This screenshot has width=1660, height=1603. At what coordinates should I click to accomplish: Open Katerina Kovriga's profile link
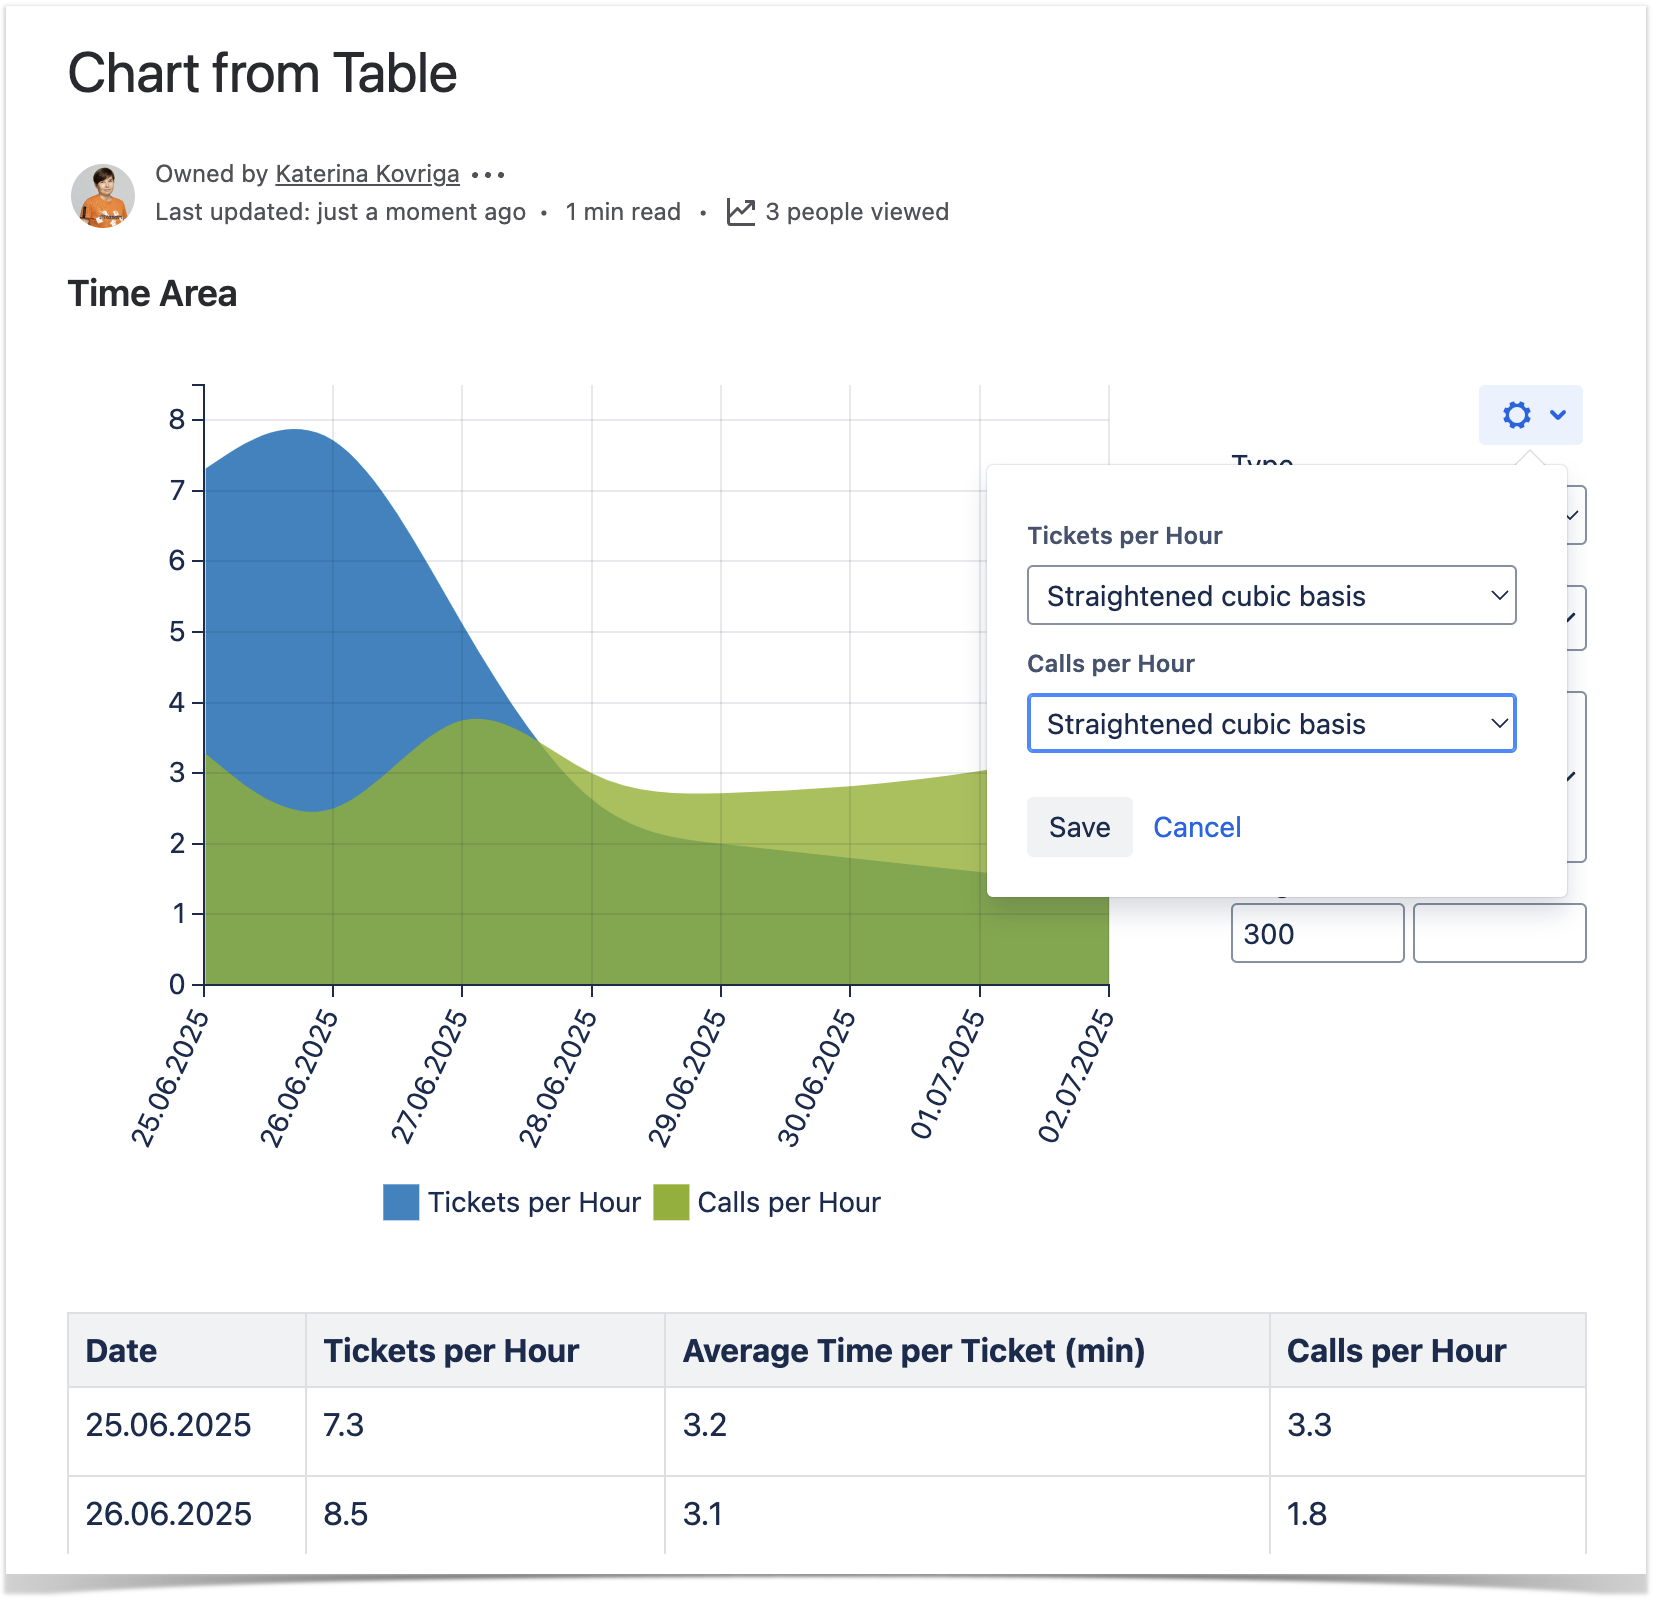click(367, 174)
